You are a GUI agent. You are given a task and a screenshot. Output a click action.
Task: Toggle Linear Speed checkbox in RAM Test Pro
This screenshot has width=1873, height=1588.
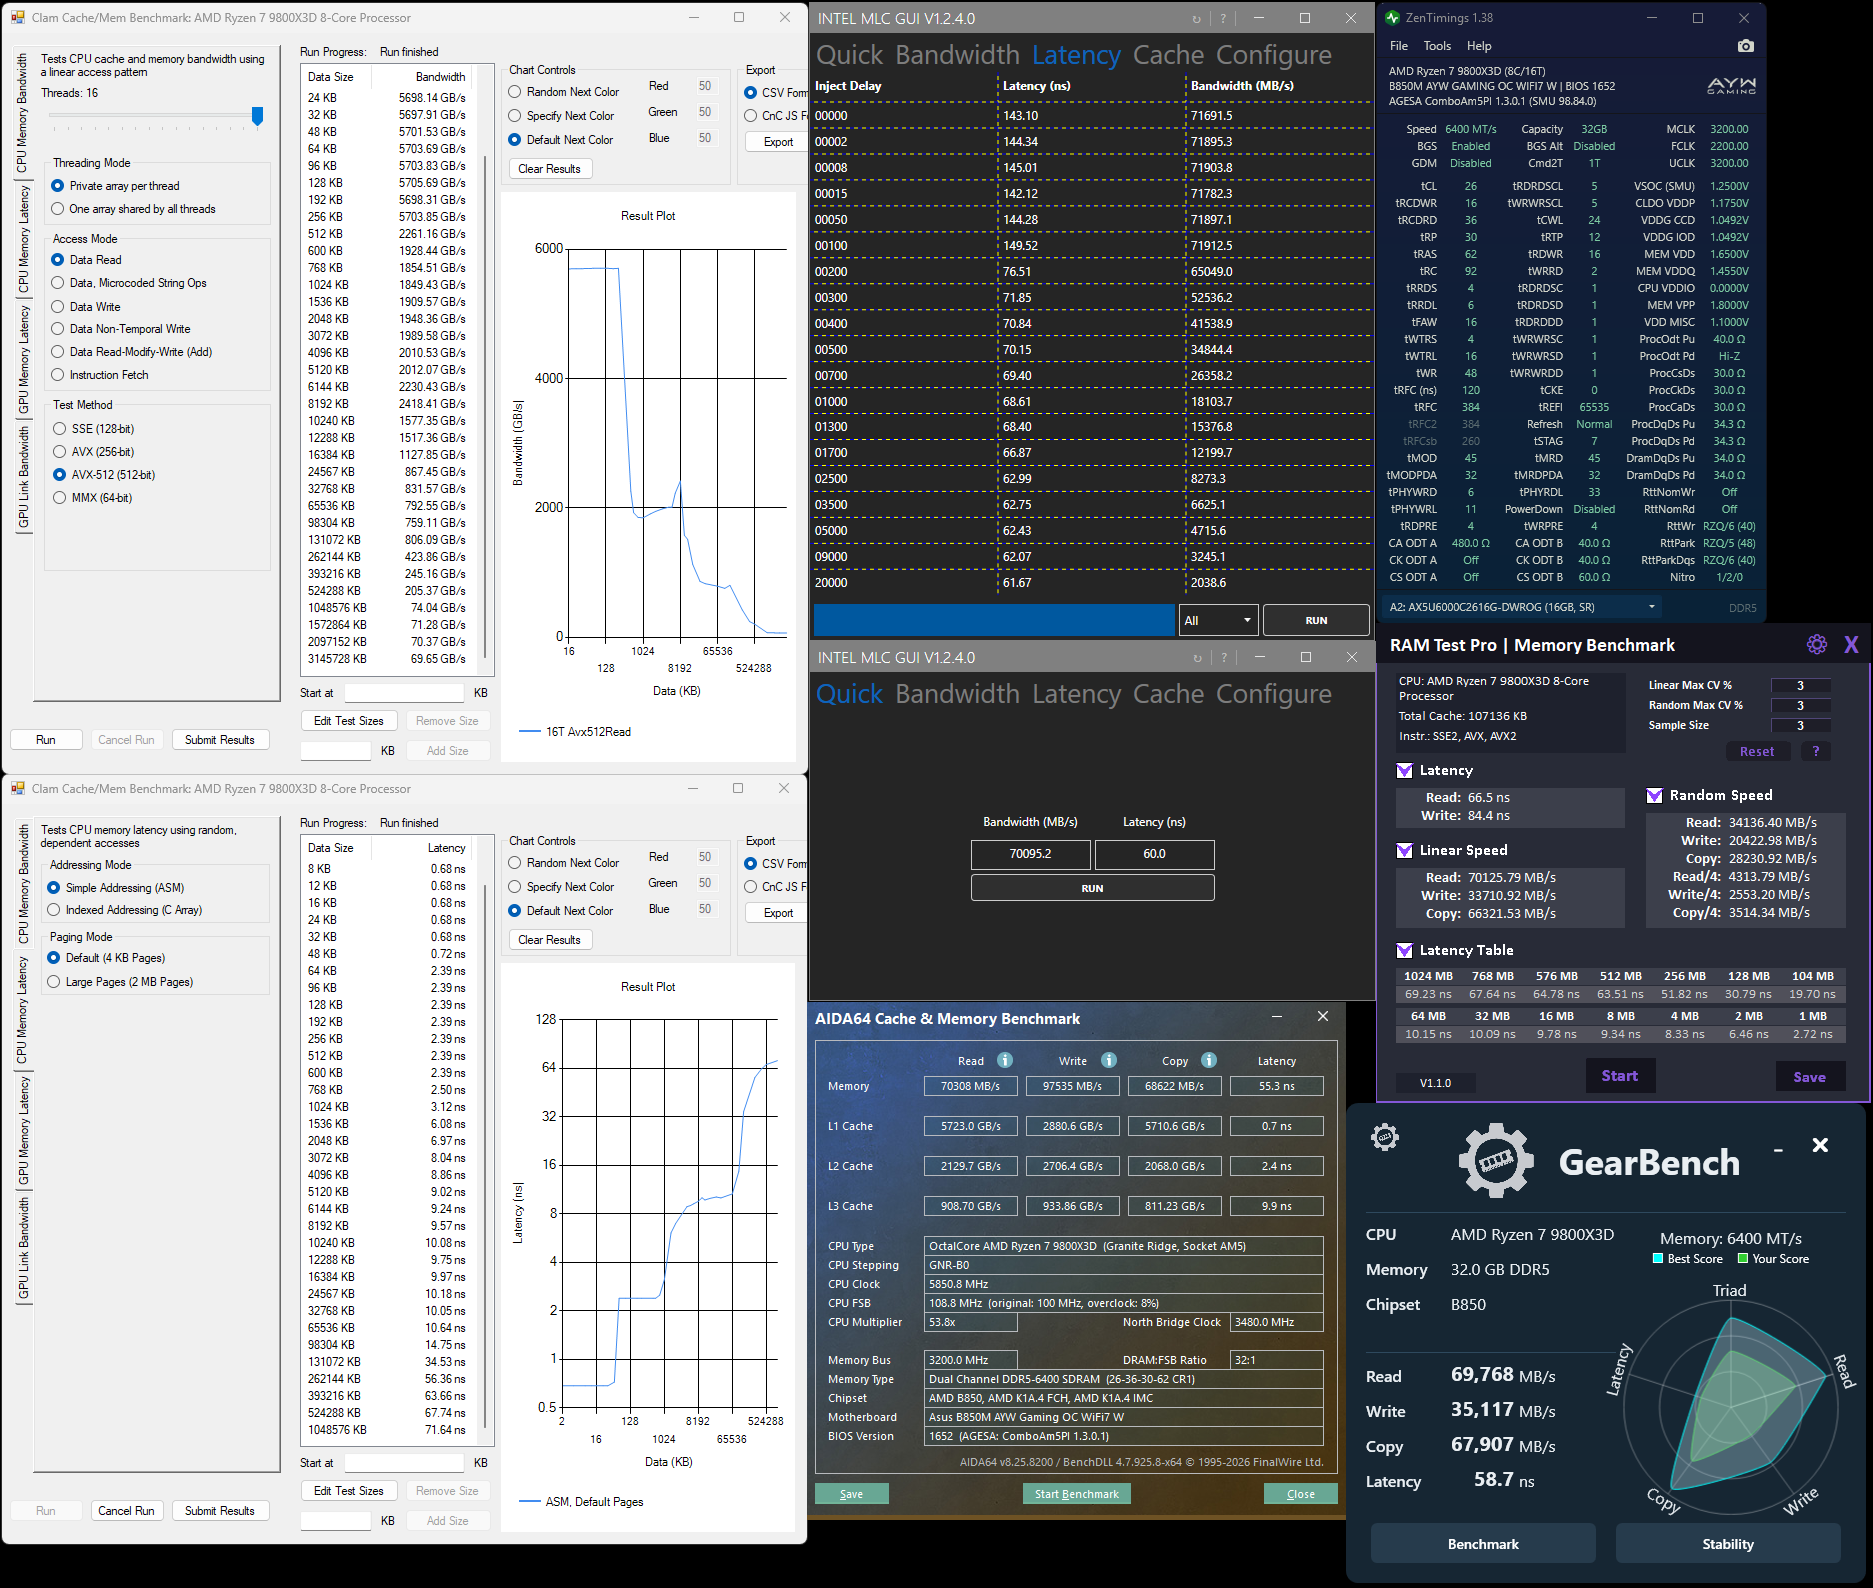coord(1405,850)
